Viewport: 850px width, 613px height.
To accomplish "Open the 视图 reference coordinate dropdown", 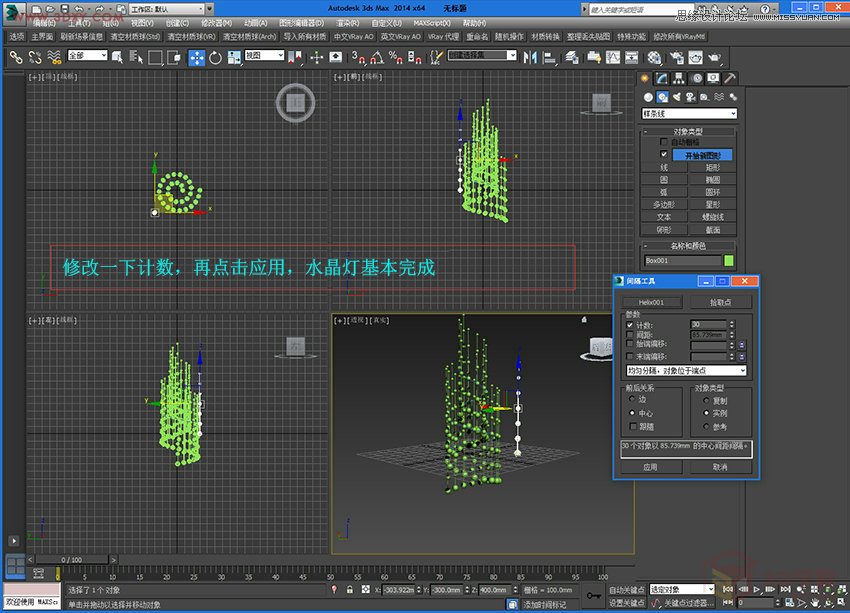I will coord(264,55).
